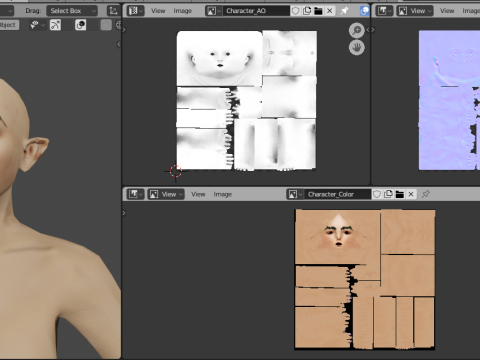480x360 pixels.
Task: Toggle the viewport overlays button
Action: pos(80,25)
